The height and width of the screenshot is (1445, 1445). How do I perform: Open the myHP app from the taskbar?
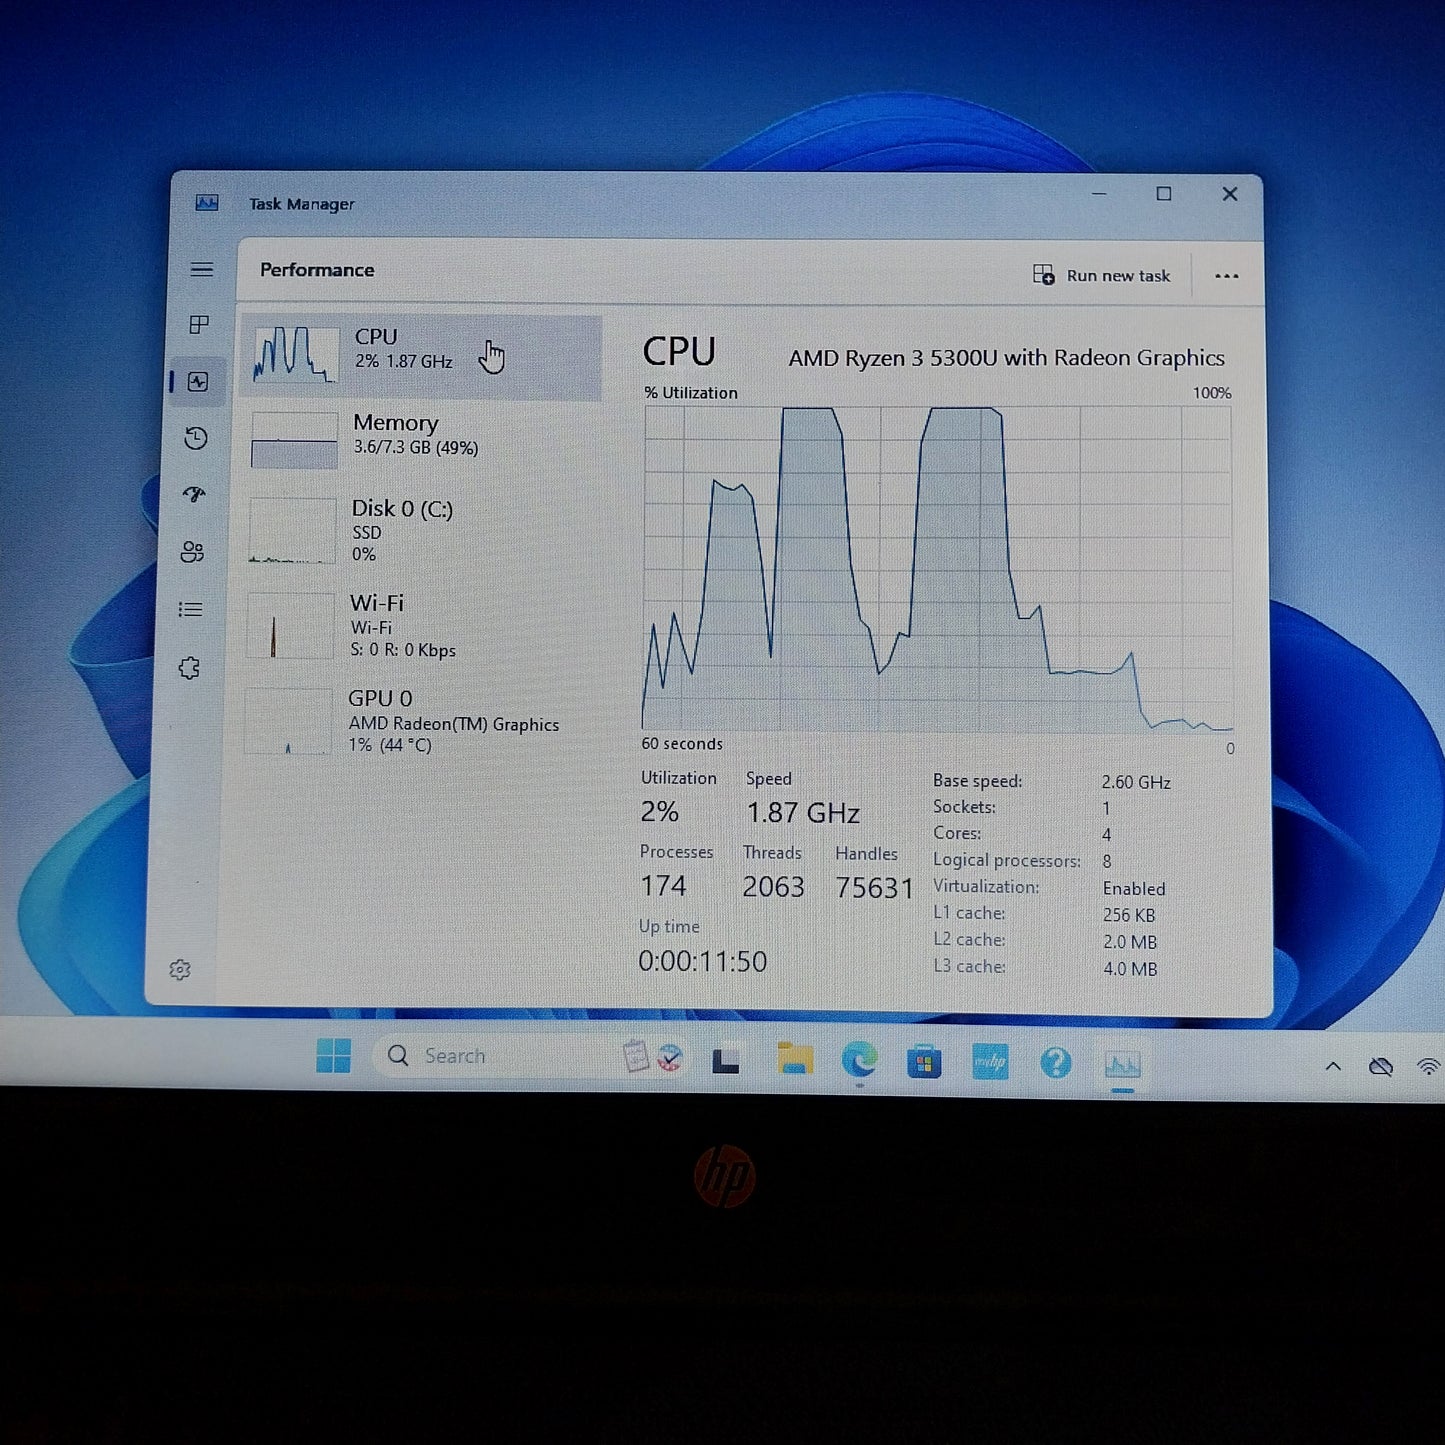[x=990, y=1062]
